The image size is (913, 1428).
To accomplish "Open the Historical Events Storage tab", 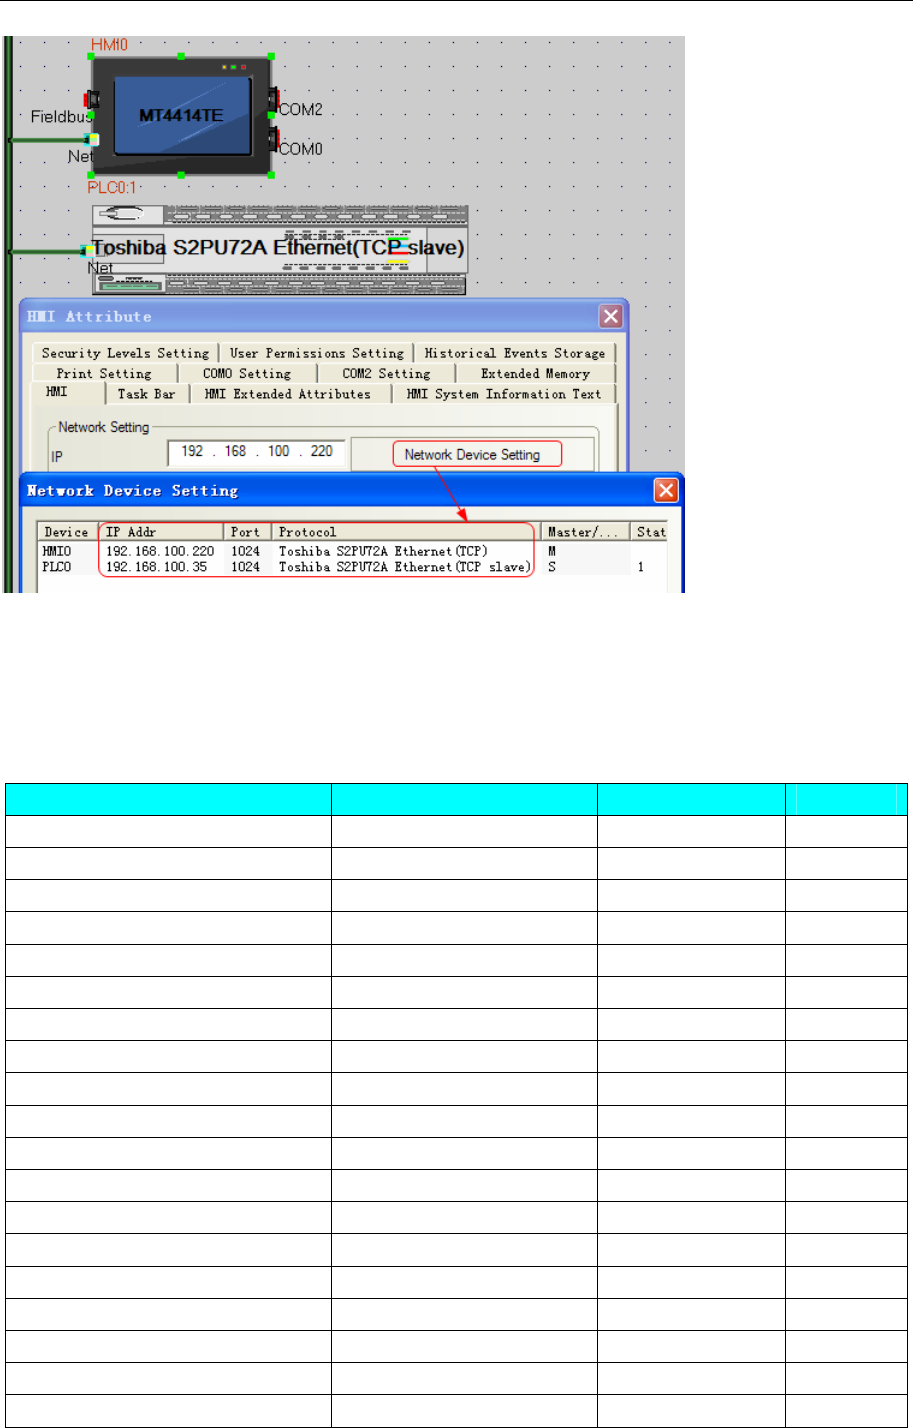I will 515,353.
